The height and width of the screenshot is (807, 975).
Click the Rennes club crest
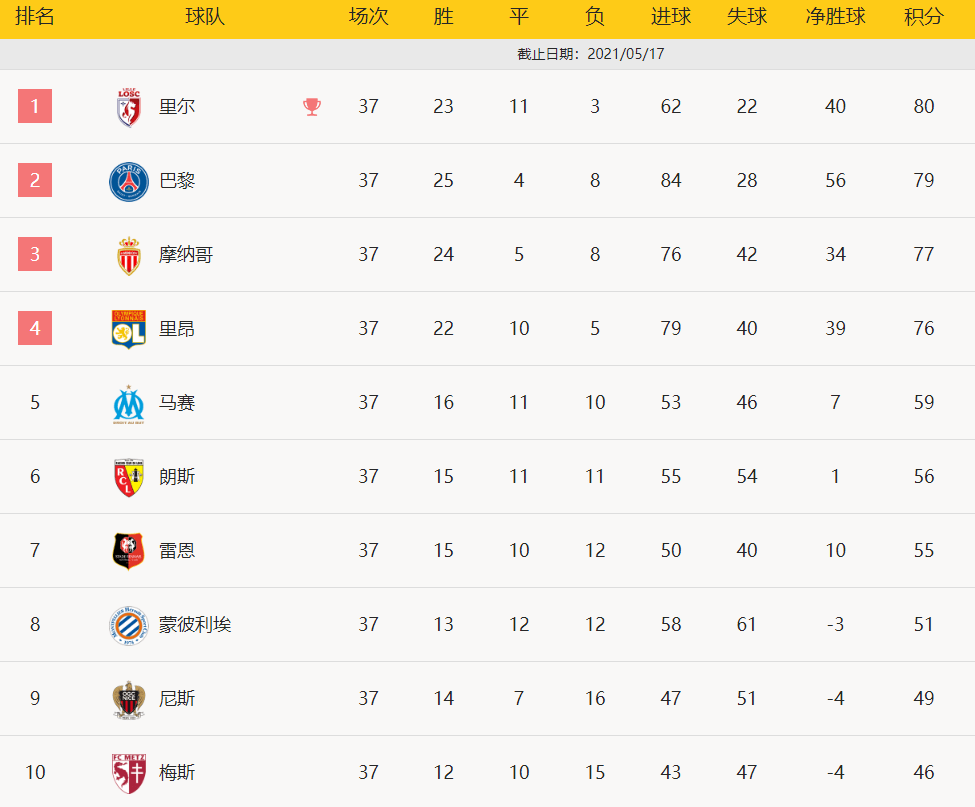(x=128, y=551)
